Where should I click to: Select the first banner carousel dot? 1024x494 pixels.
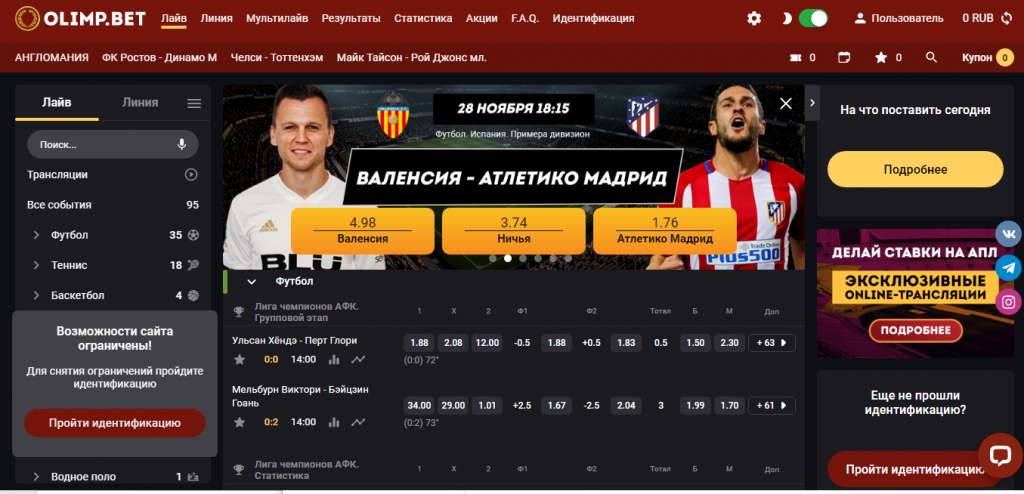tap(492, 258)
